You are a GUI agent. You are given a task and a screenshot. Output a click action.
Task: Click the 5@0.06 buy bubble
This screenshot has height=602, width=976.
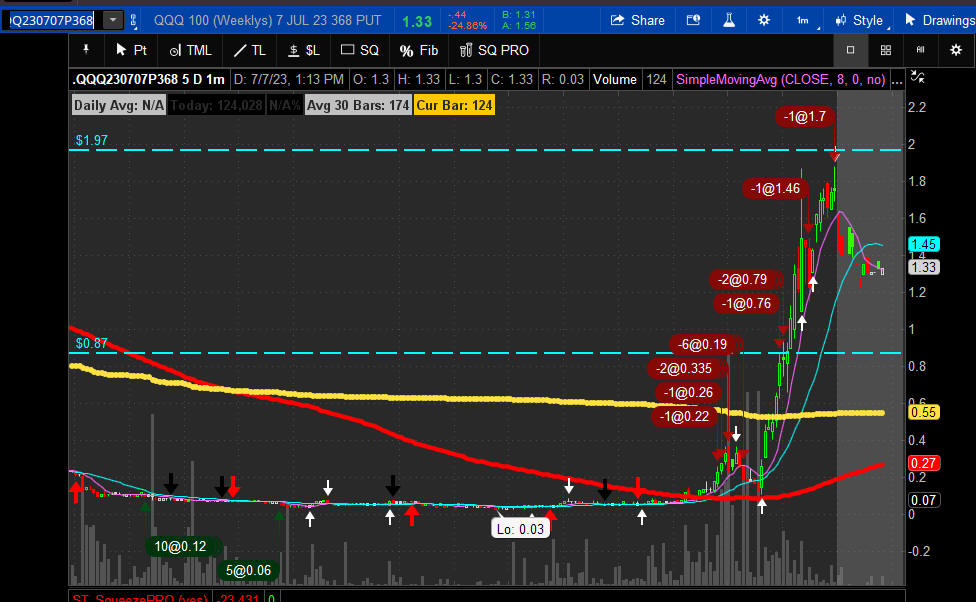(248, 570)
